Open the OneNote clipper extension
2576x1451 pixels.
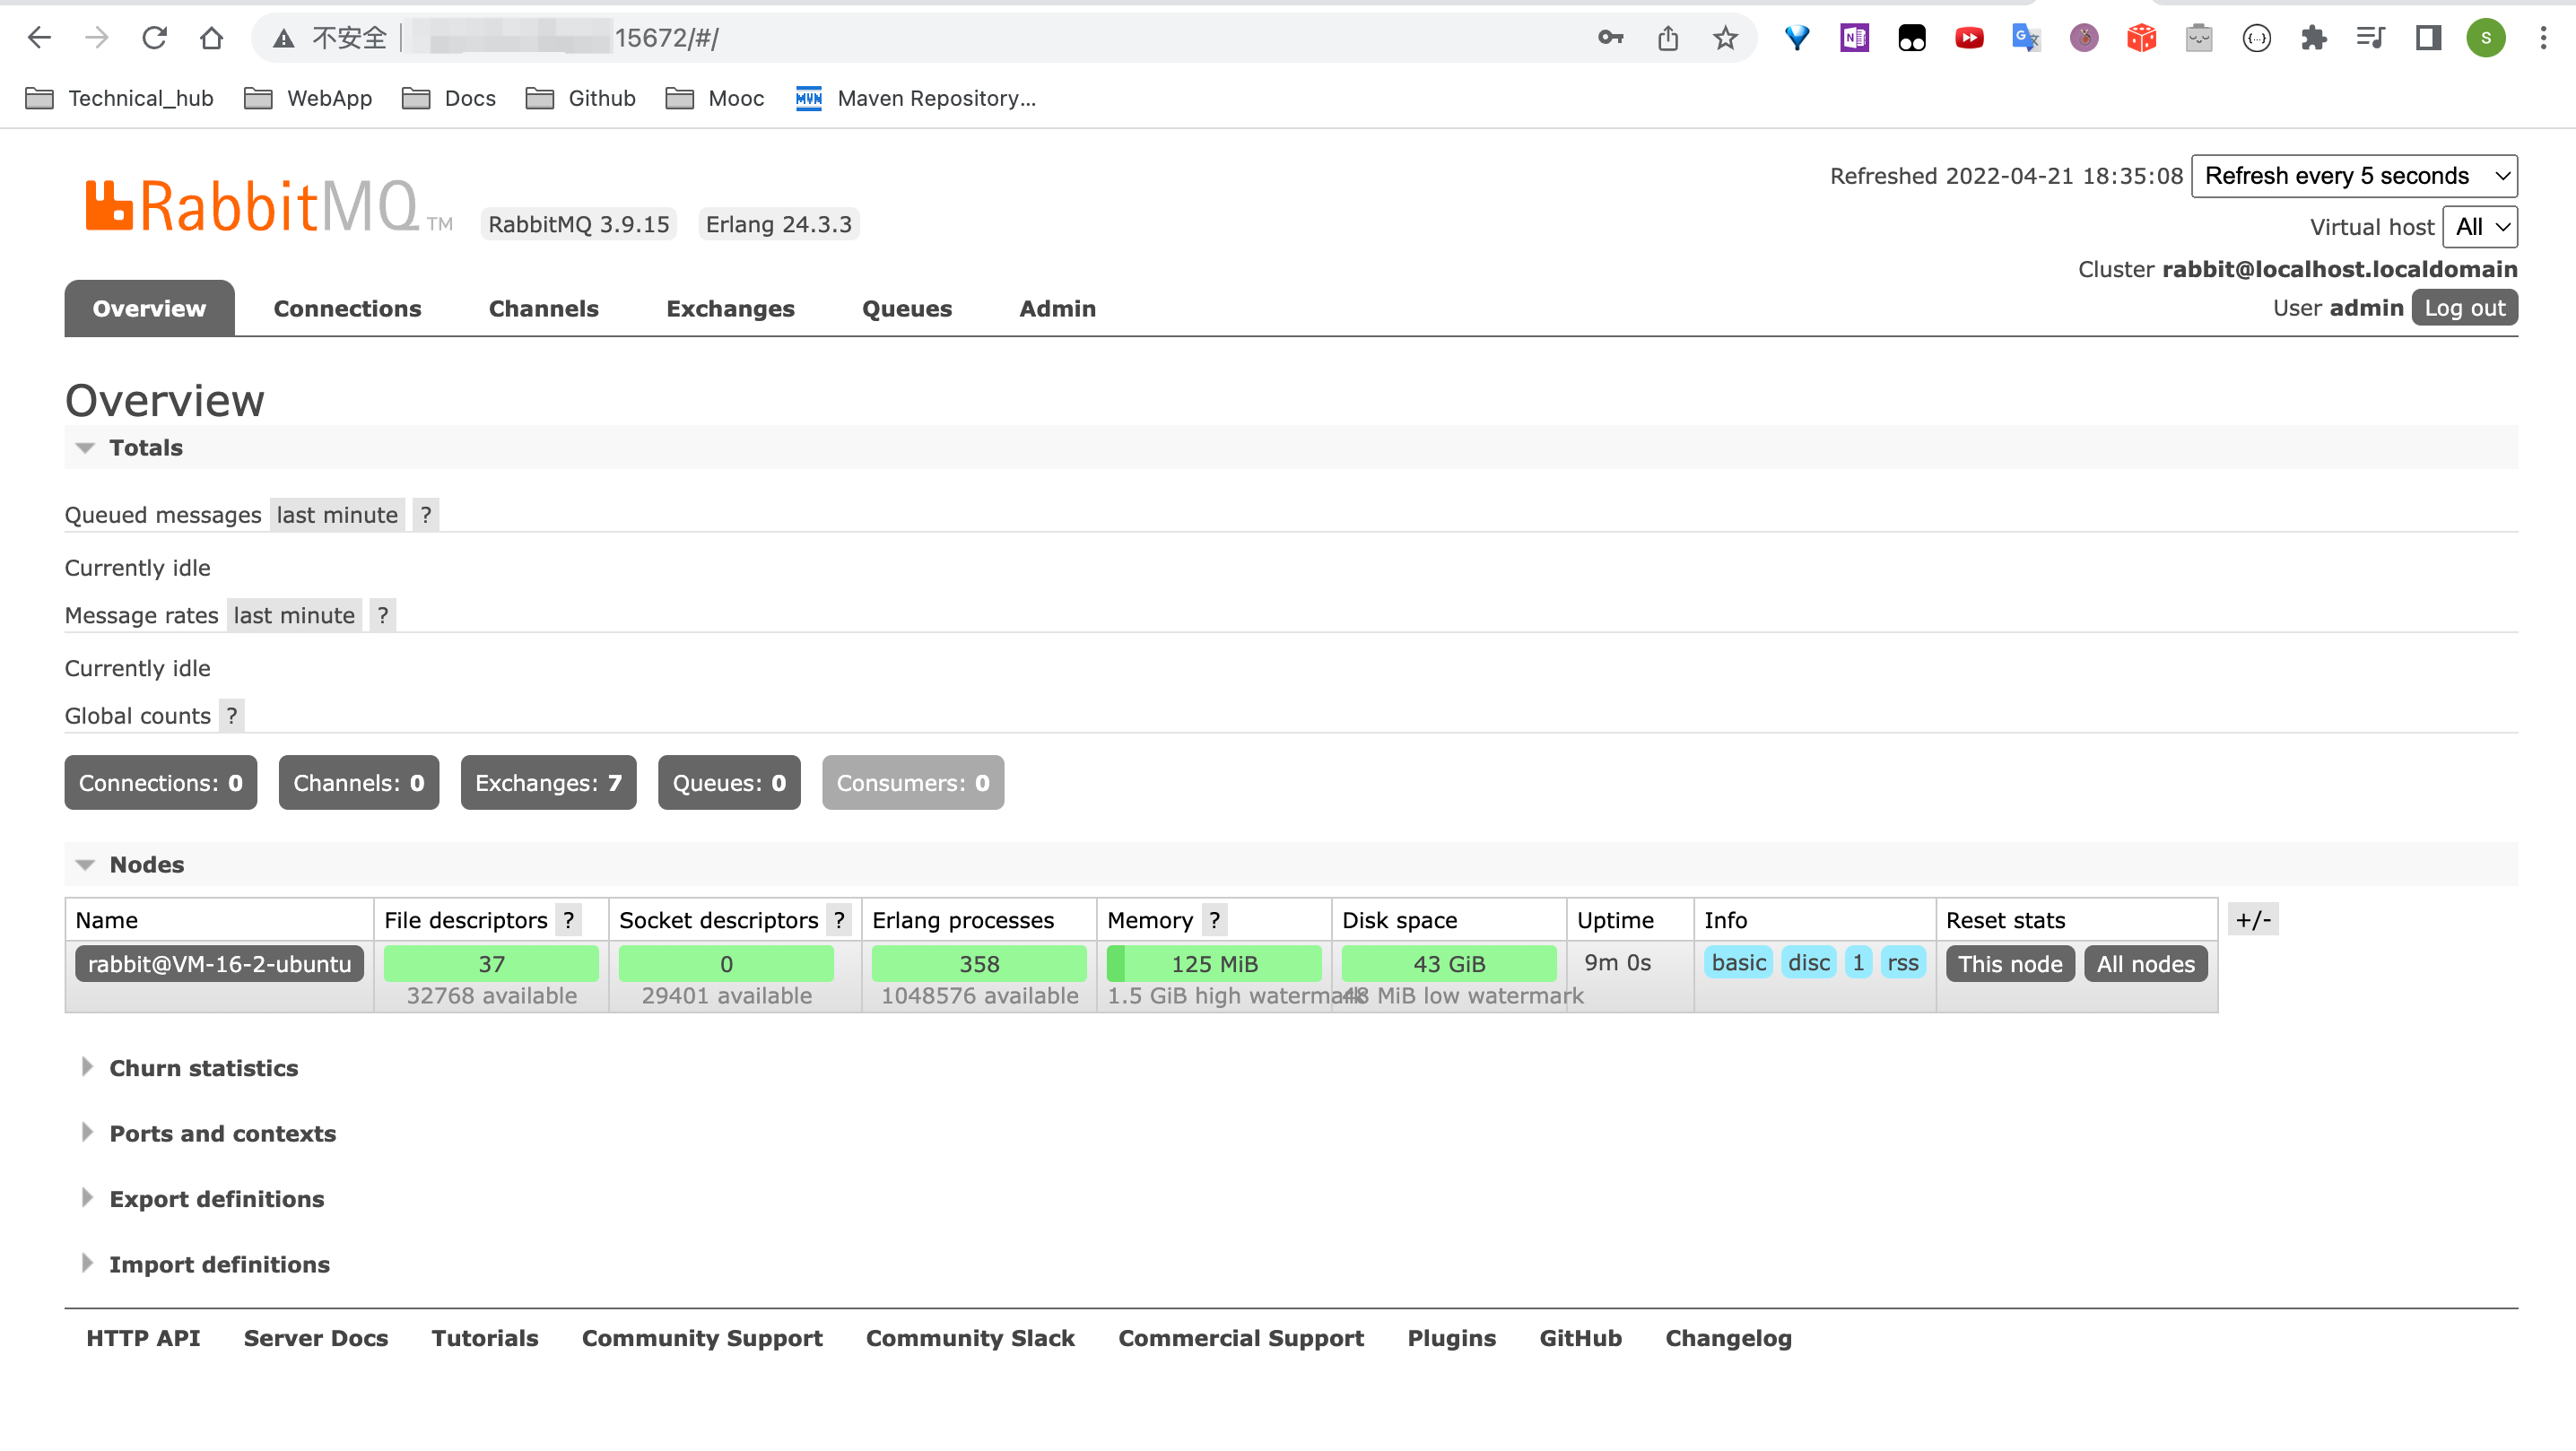[x=1855, y=38]
